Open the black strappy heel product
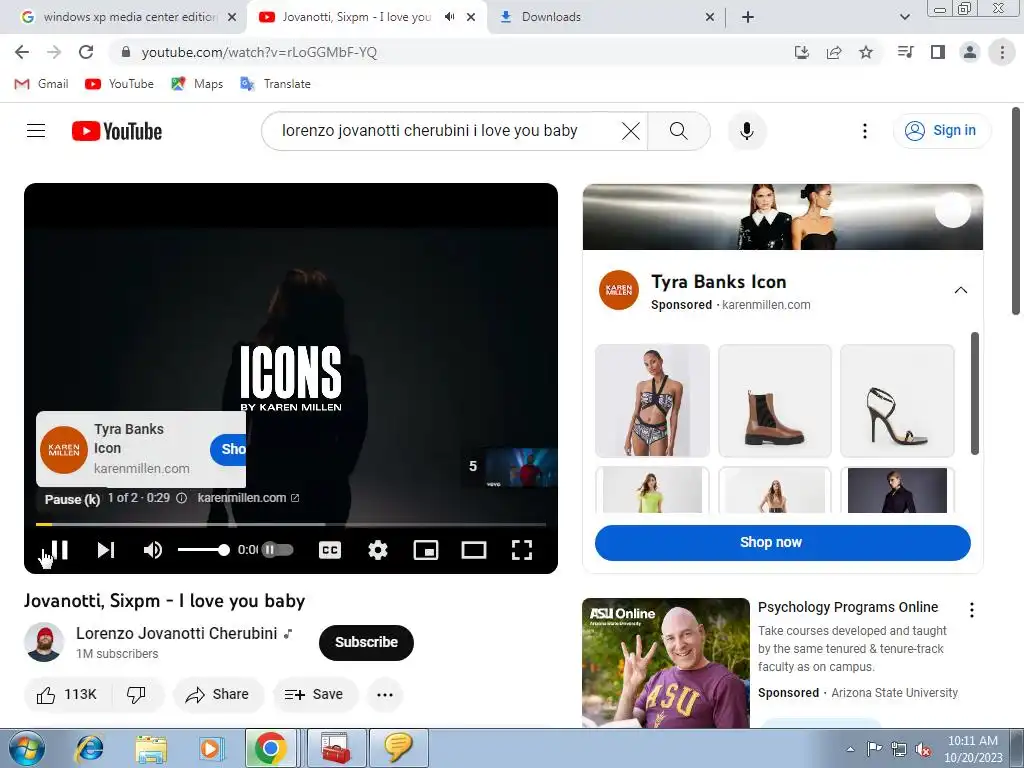The image size is (1024, 768). point(897,400)
